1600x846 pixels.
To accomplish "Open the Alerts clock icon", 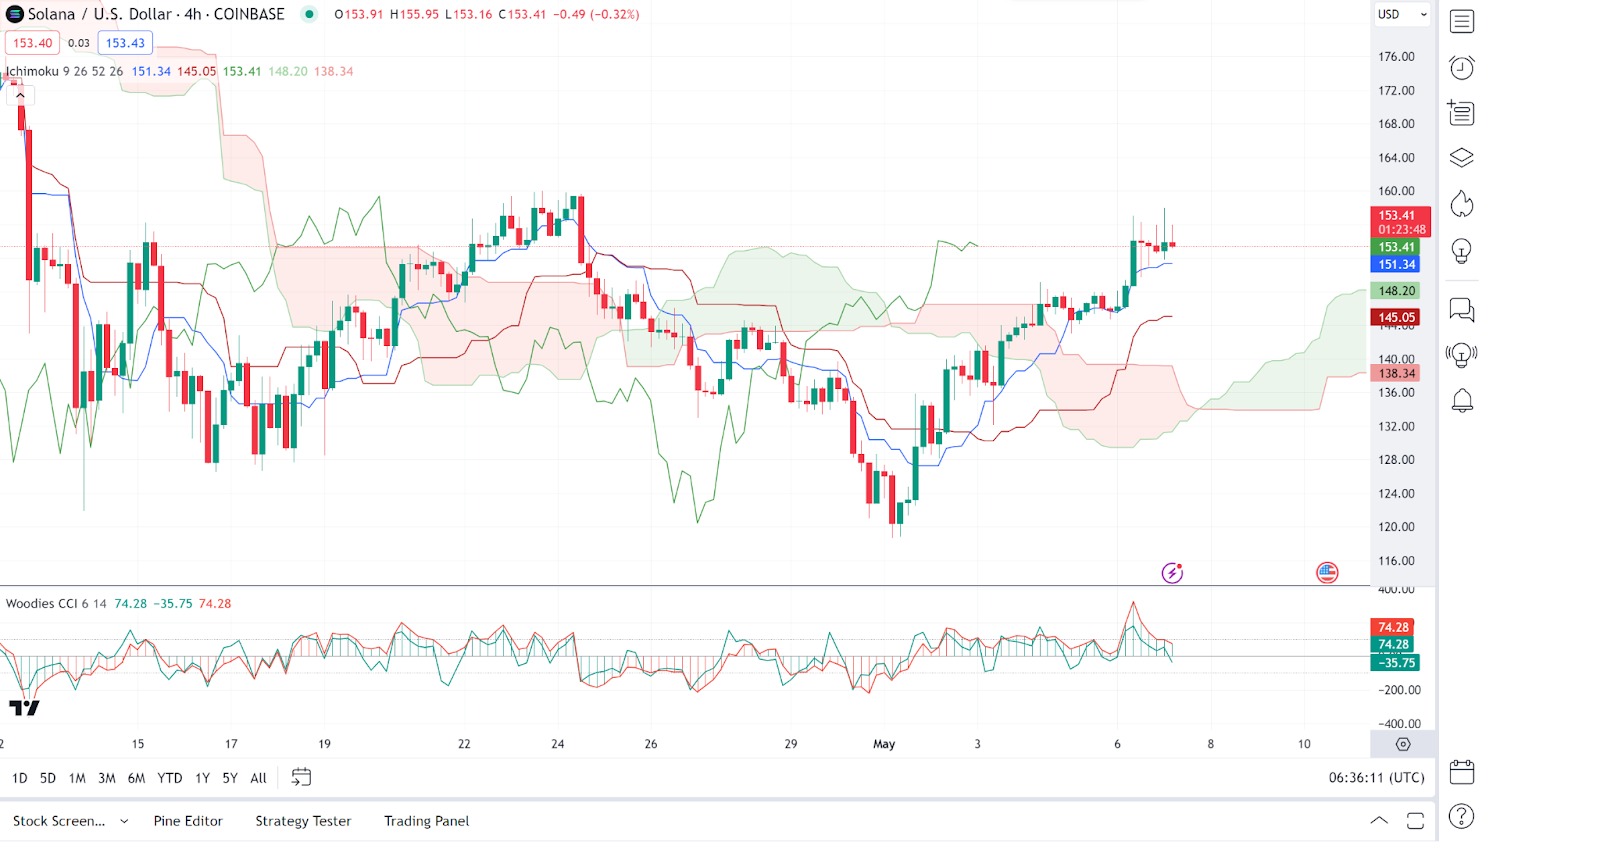I will click(x=1461, y=67).
